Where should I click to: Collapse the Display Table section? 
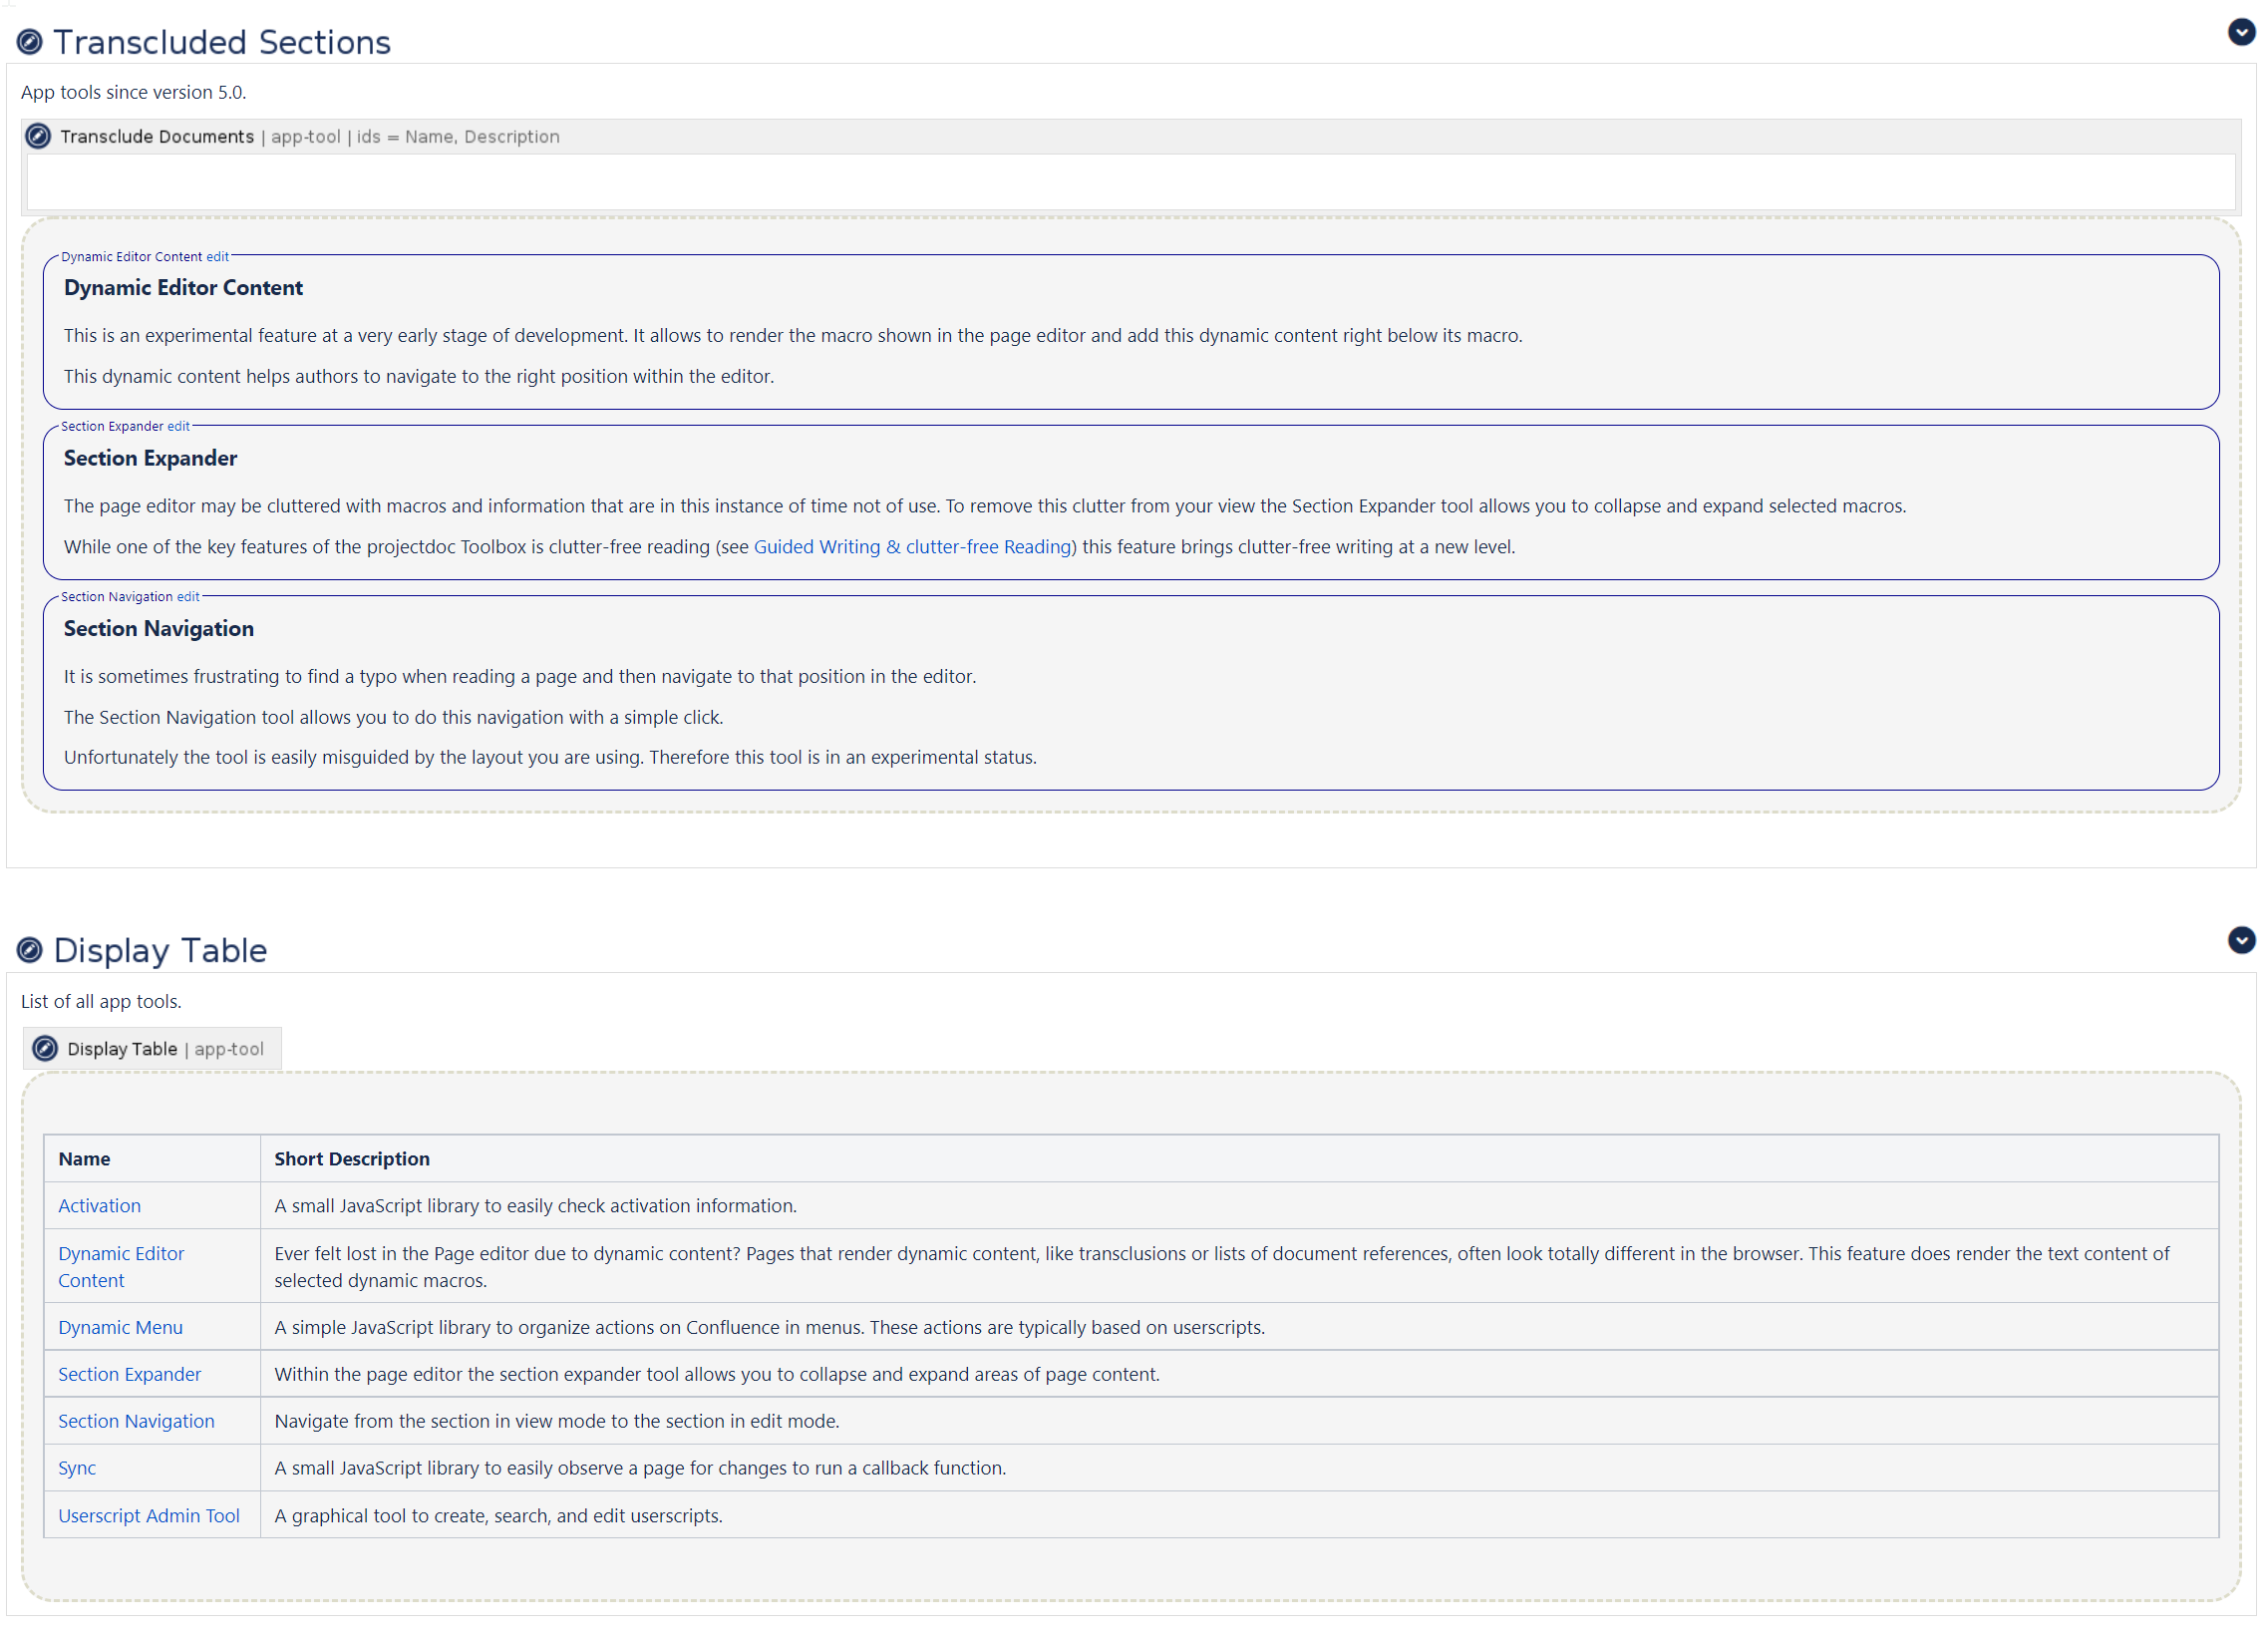click(x=2241, y=940)
